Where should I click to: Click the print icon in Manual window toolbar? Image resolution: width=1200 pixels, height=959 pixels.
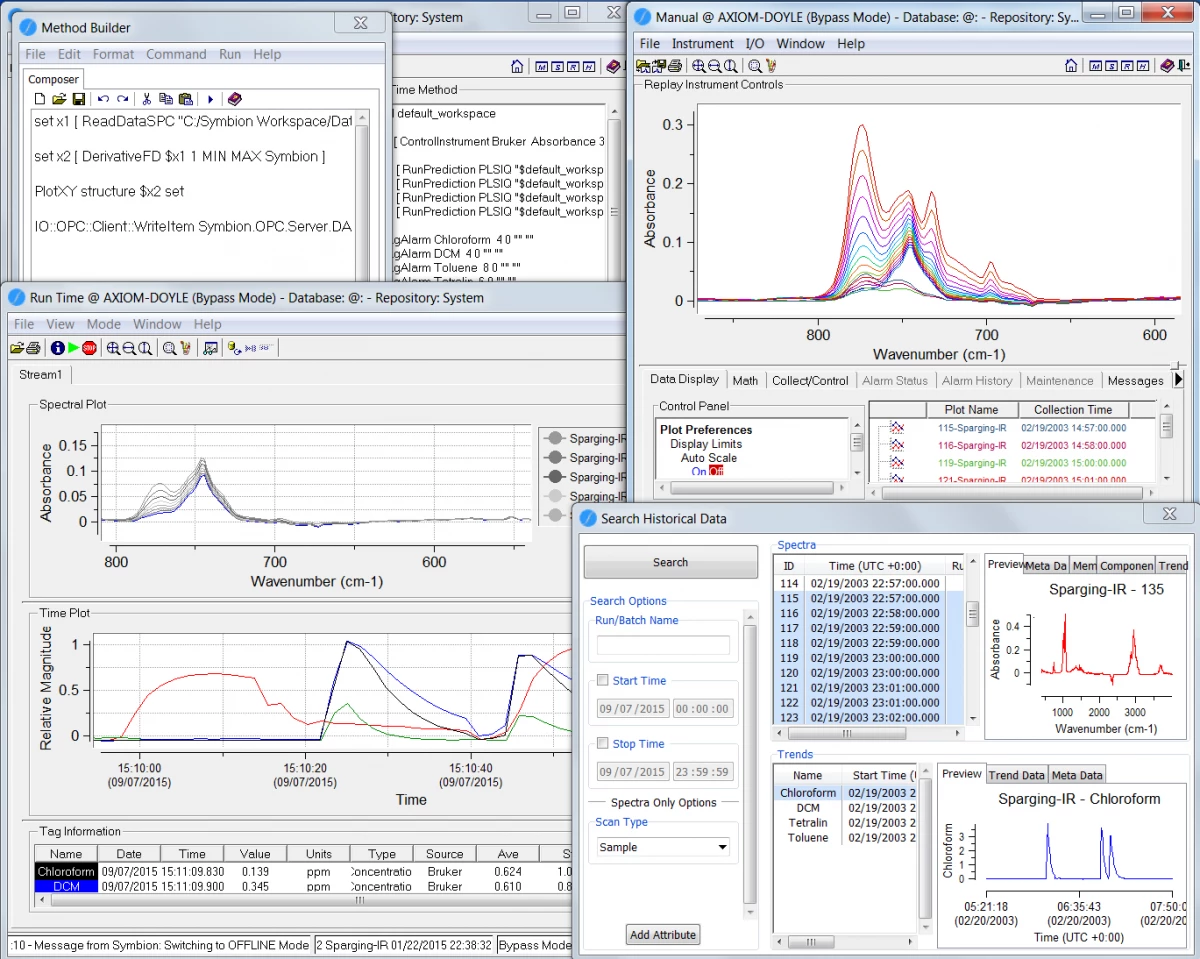pyautogui.click(x=675, y=66)
